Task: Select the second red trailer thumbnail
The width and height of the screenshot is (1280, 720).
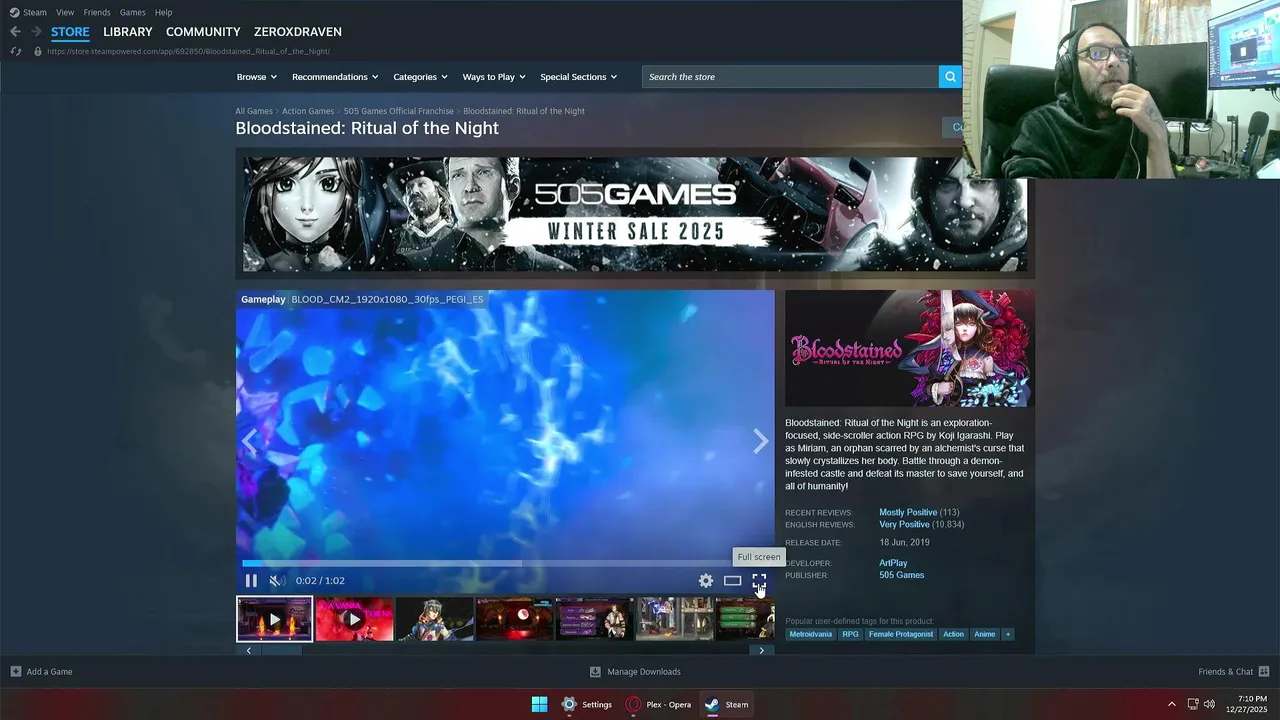Action: coord(354,619)
